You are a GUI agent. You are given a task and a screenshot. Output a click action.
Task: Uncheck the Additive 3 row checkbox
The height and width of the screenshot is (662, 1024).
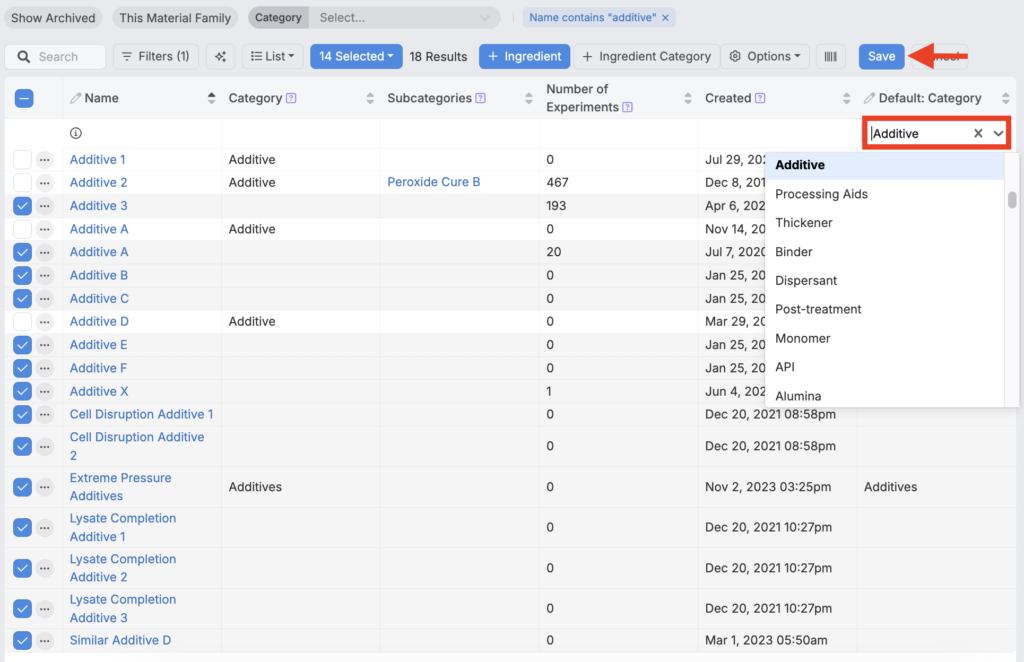point(22,206)
